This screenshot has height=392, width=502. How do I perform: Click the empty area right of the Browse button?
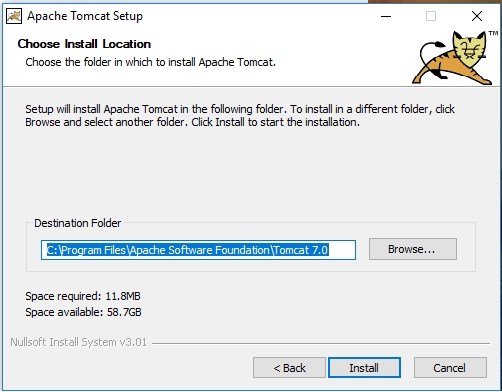(466, 249)
